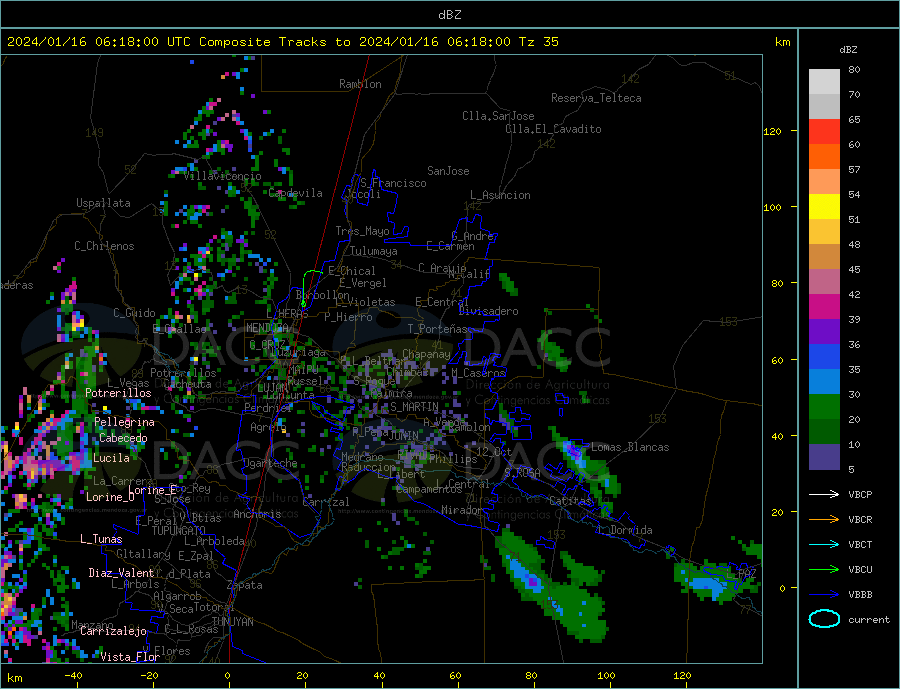This screenshot has width=900, height=689.
Task: Click the 'Zapata' label
Action: (x=245, y=586)
